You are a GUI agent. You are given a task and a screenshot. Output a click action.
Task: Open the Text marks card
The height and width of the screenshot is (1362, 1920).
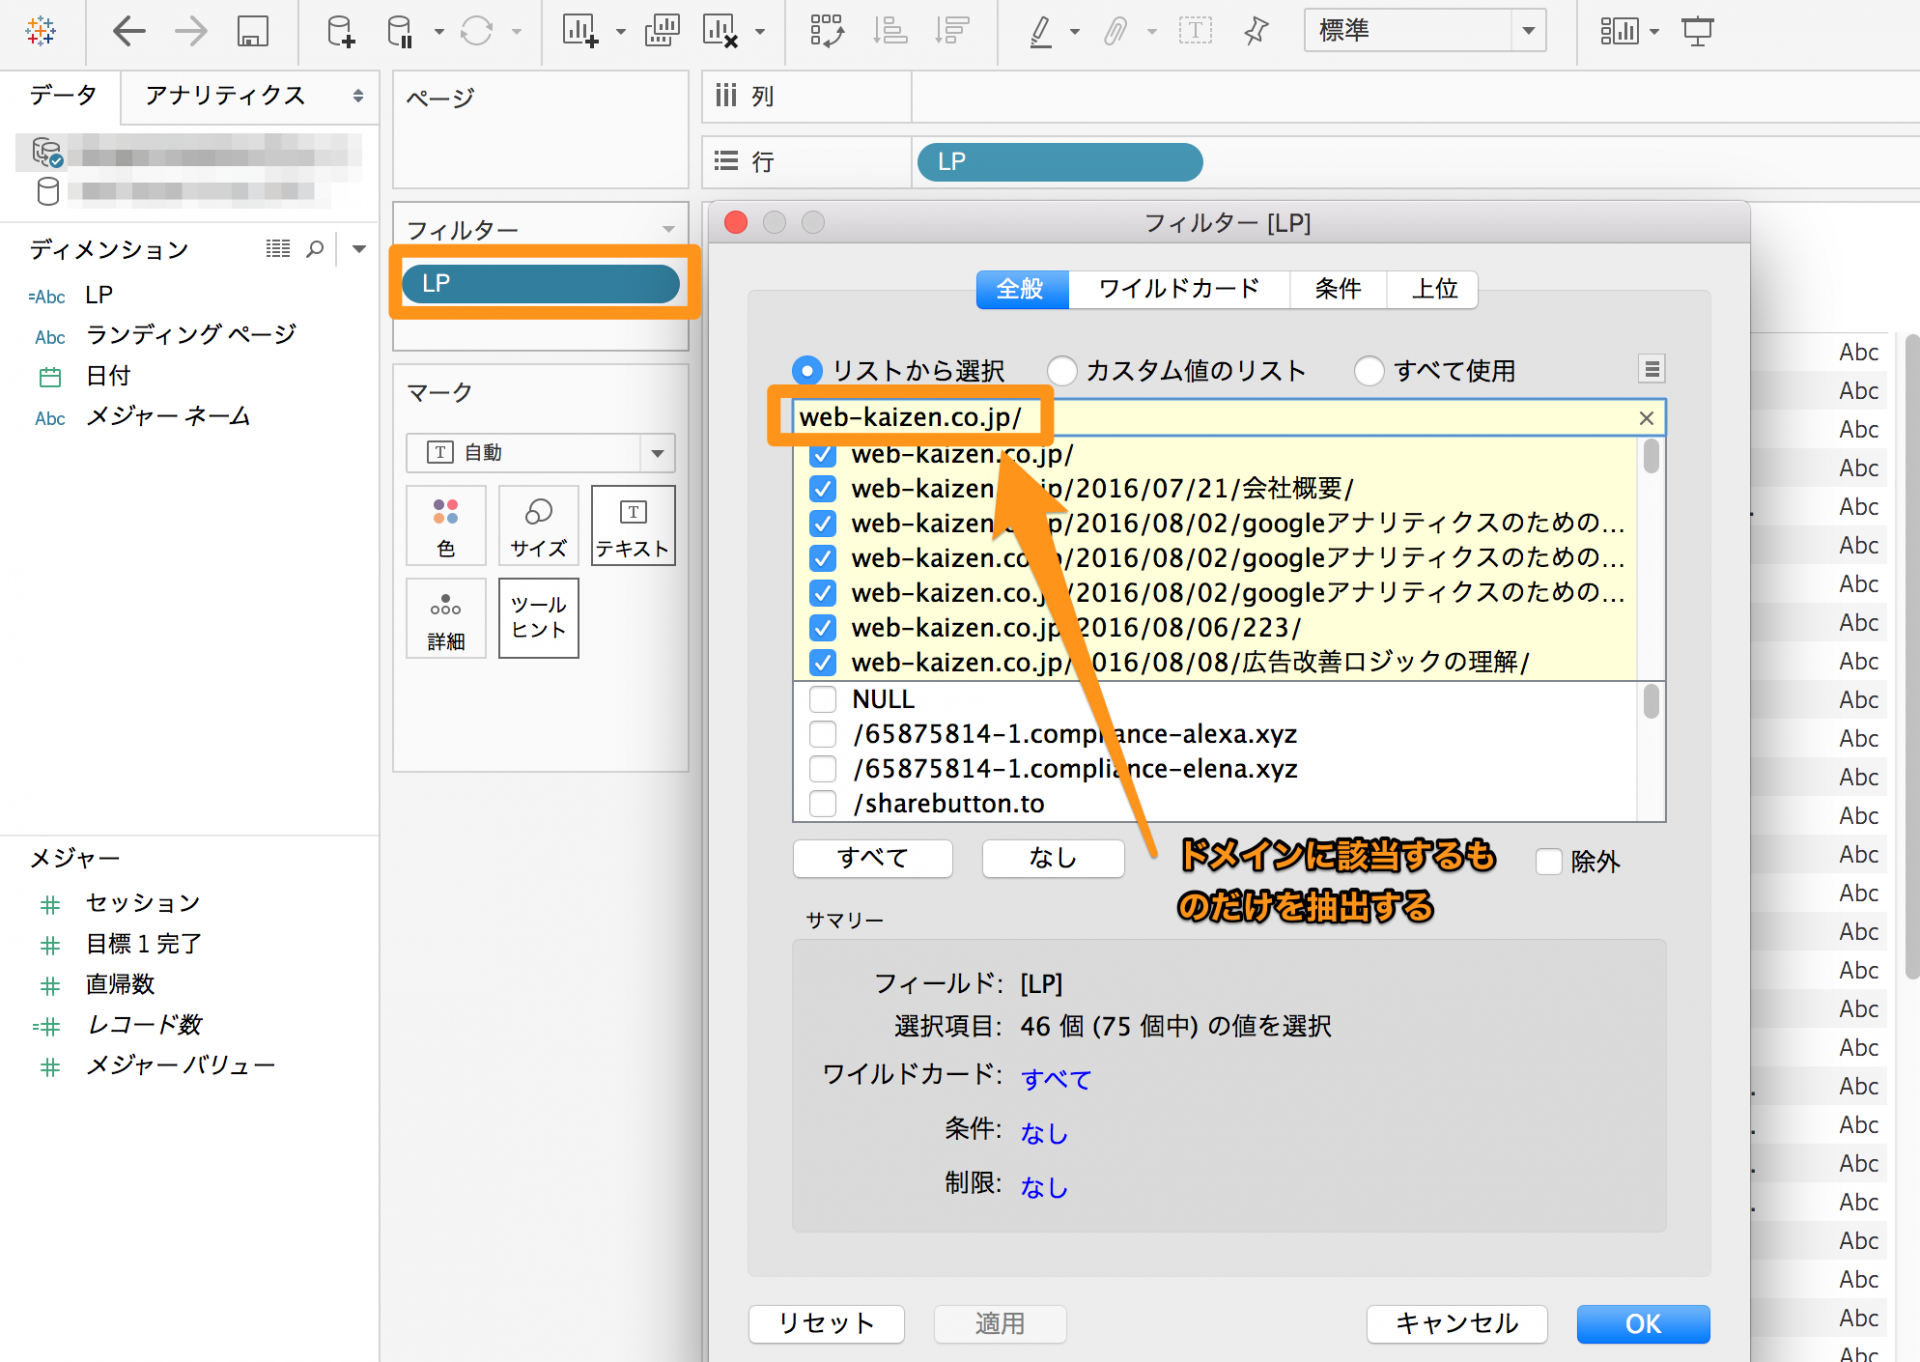[x=633, y=526]
